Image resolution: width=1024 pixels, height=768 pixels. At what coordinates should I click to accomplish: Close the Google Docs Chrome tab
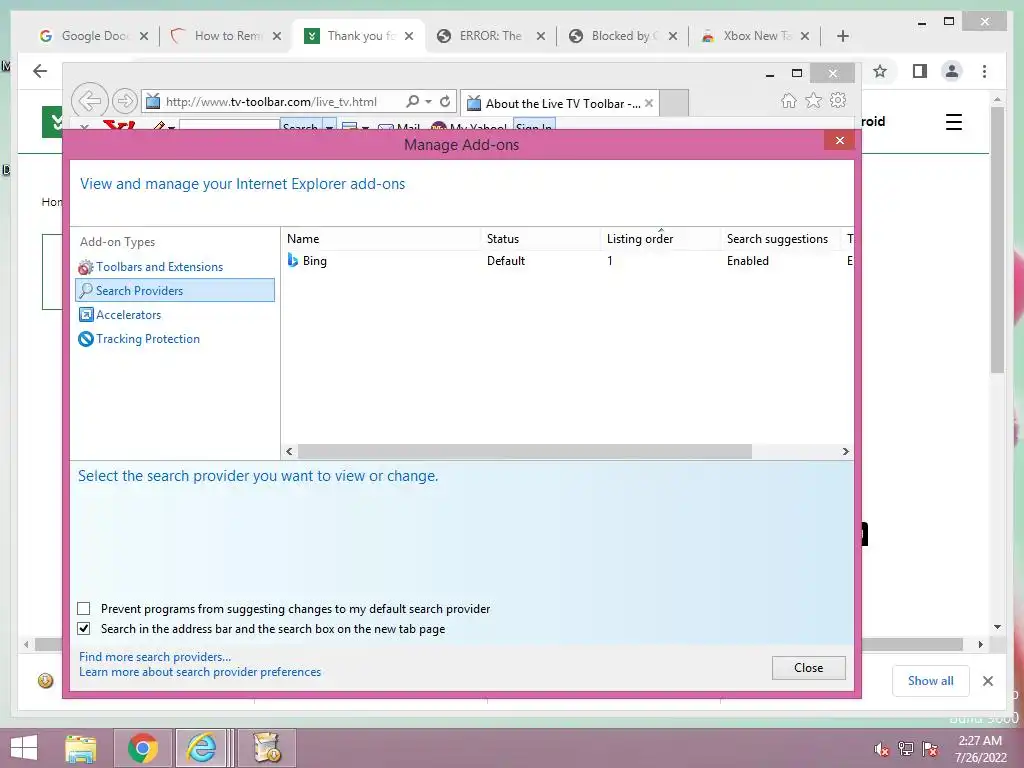[x=144, y=36]
